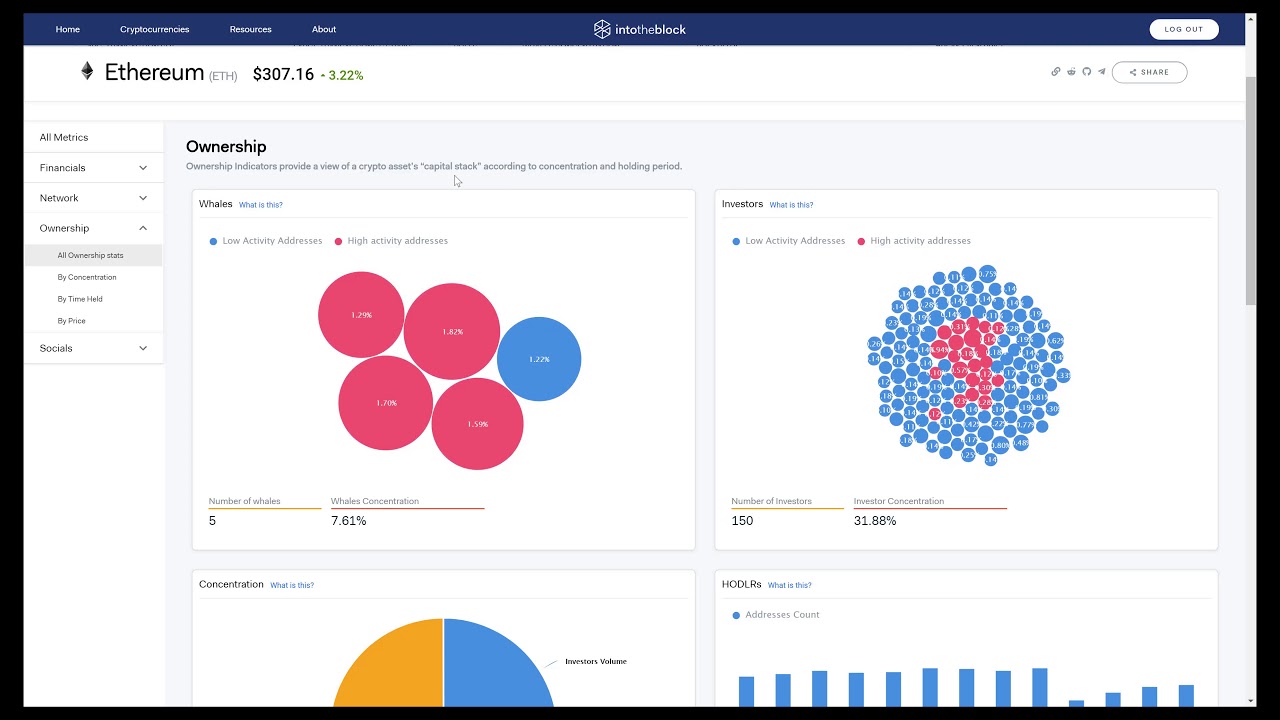Image resolution: width=1280 pixels, height=720 pixels.
Task: Click the Log Out button
Action: 1184,29
